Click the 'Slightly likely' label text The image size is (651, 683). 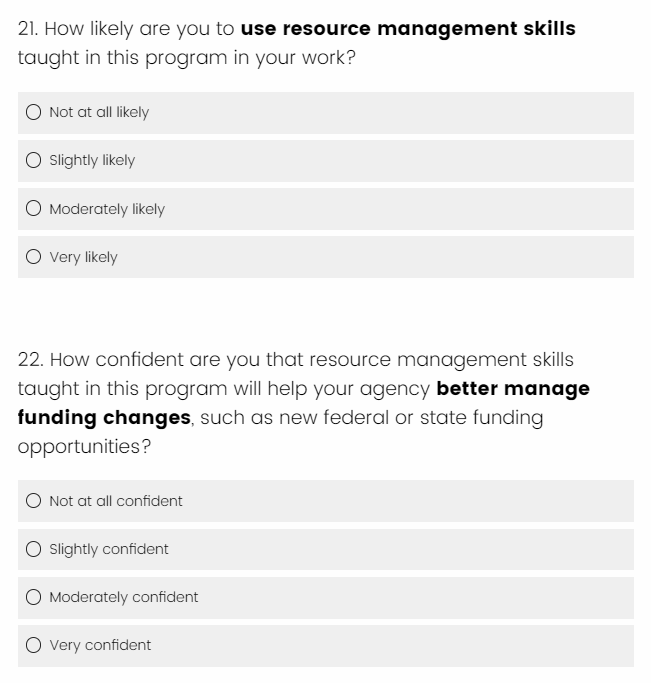pos(92,160)
